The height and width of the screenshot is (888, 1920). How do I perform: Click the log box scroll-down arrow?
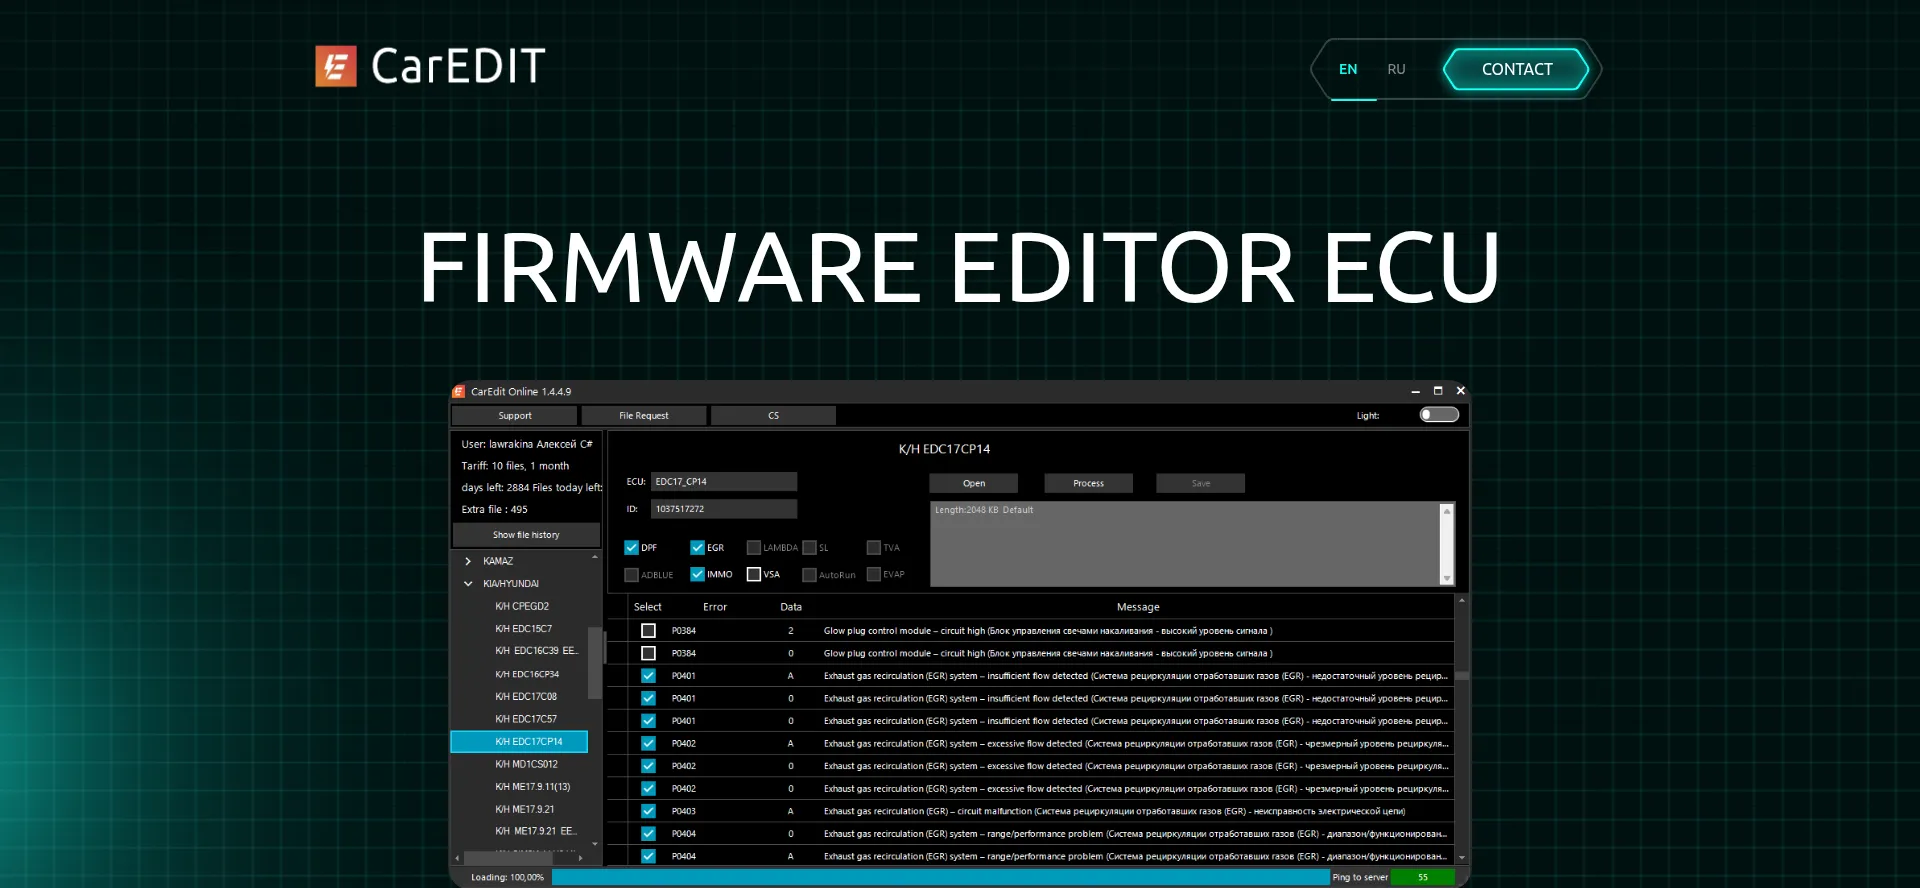(x=1446, y=578)
